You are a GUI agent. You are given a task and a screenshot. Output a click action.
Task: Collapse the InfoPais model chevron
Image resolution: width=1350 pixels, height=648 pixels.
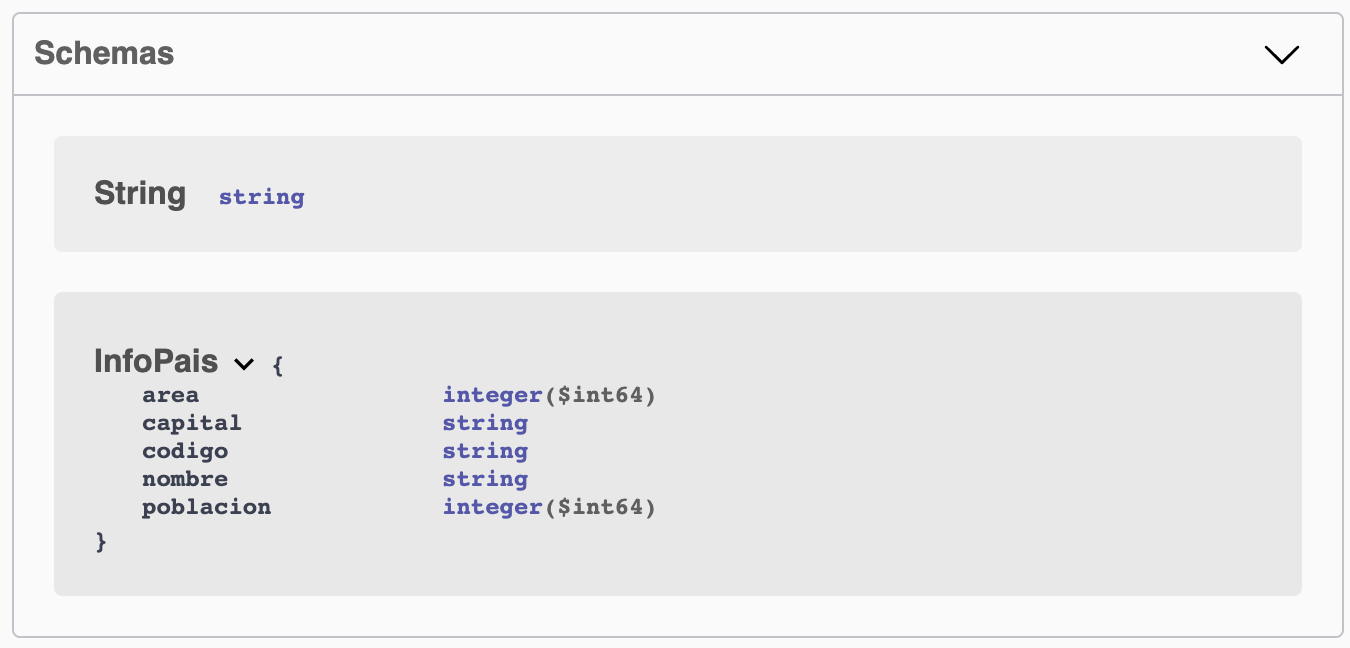244,364
